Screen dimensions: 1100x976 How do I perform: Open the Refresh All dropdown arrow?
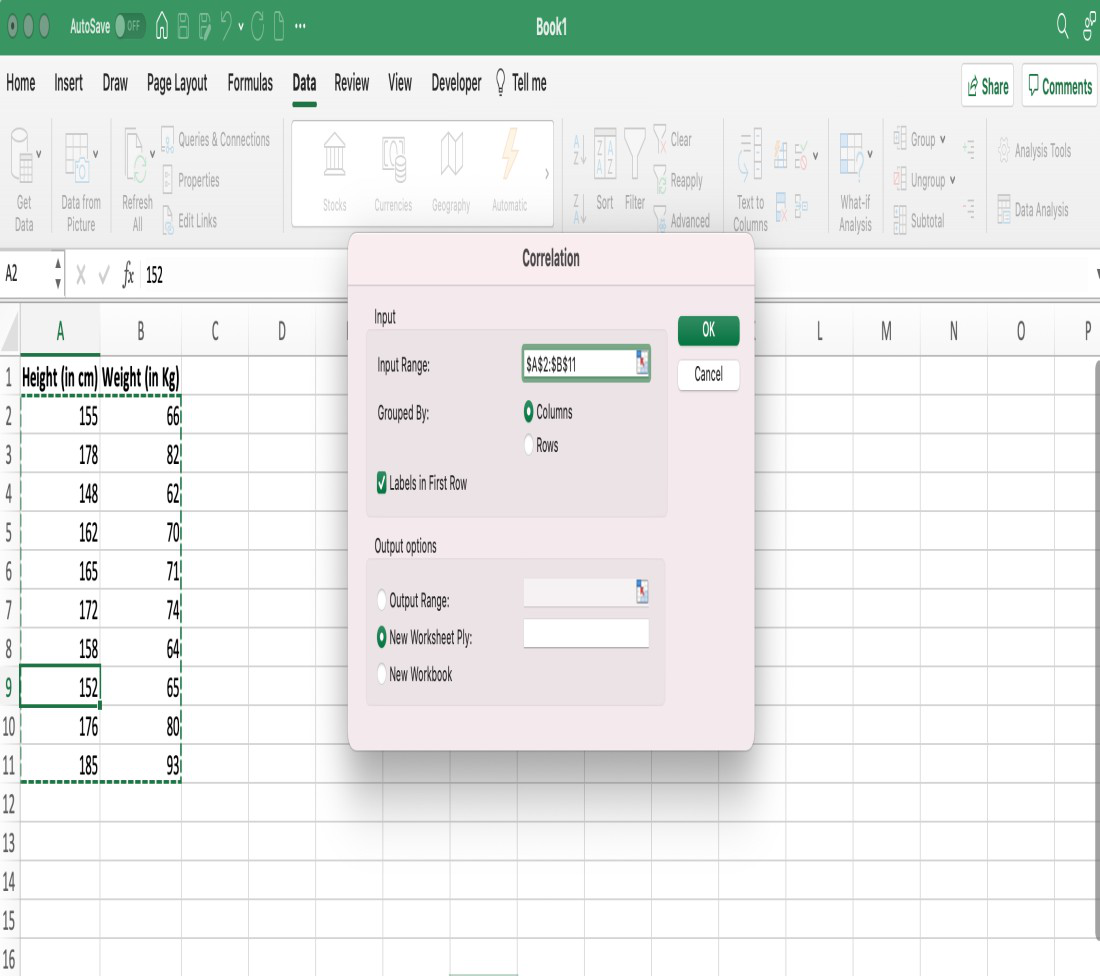pyautogui.click(x=152, y=154)
